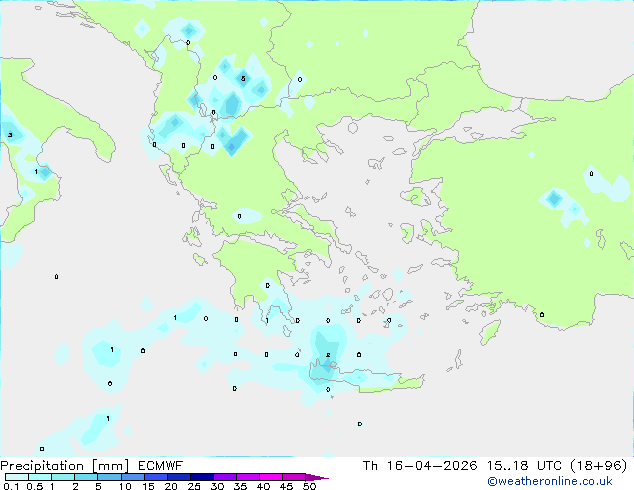
Task: Click the 'Precipitation [mm]' title text
Action: coord(65,466)
